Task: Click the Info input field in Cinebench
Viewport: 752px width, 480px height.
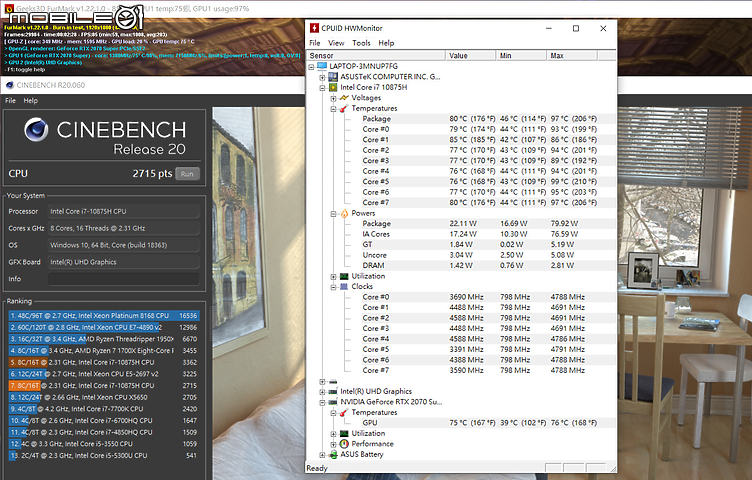Action: click(x=124, y=279)
